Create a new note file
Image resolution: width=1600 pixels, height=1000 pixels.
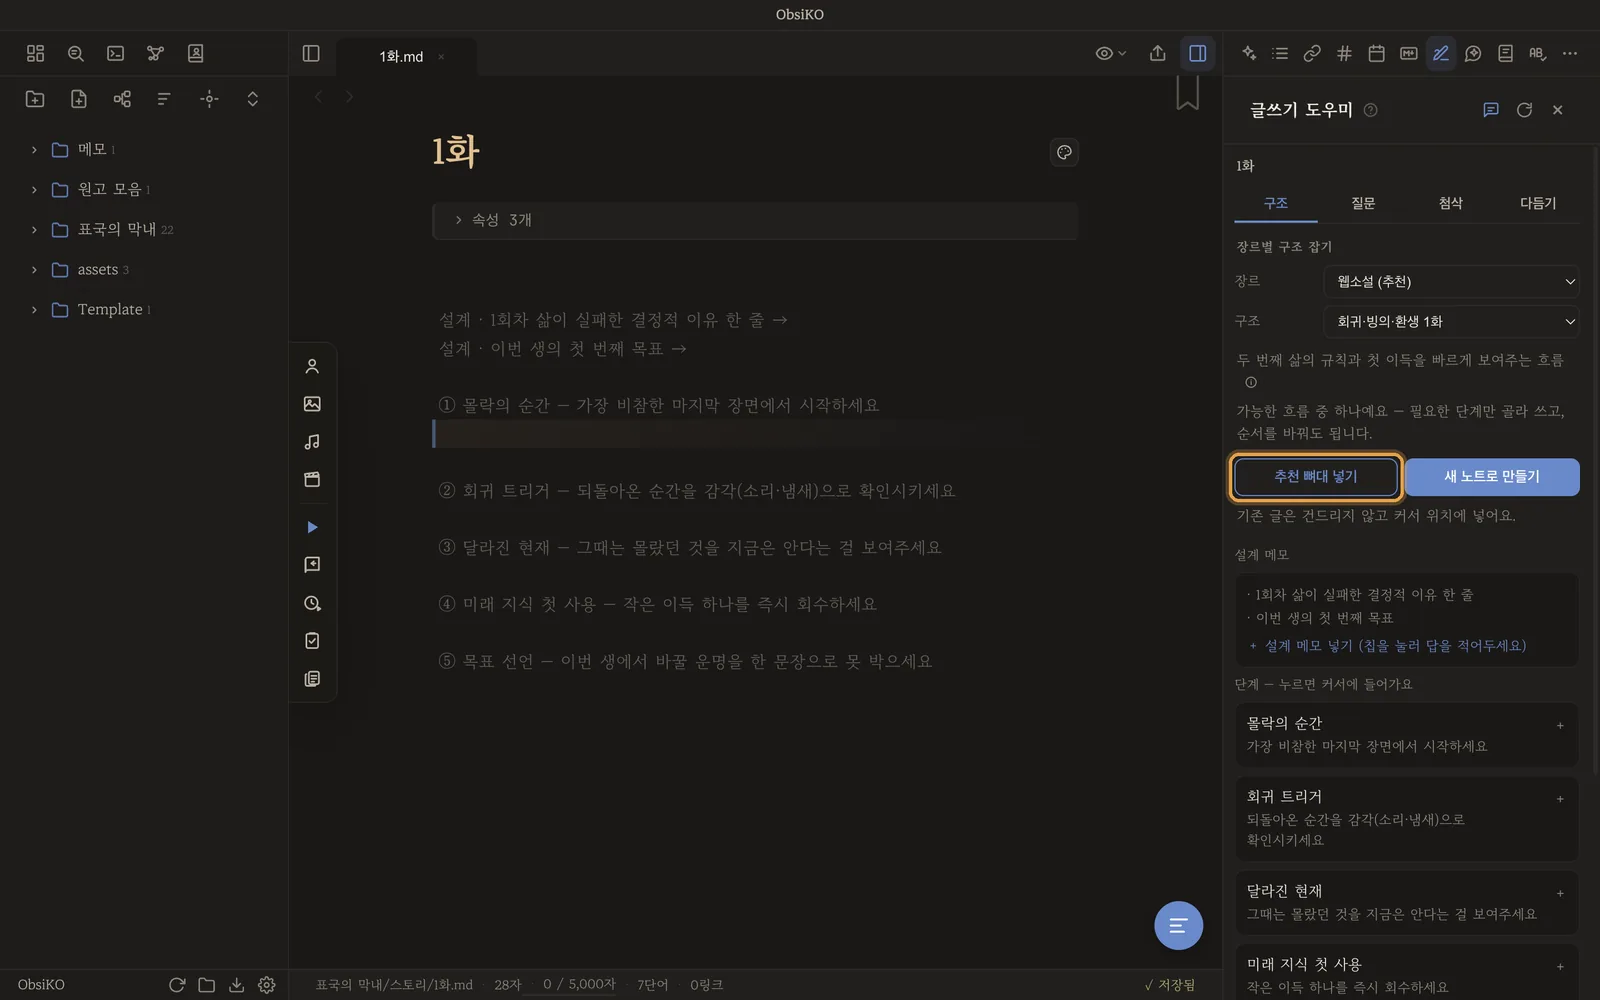coord(79,99)
